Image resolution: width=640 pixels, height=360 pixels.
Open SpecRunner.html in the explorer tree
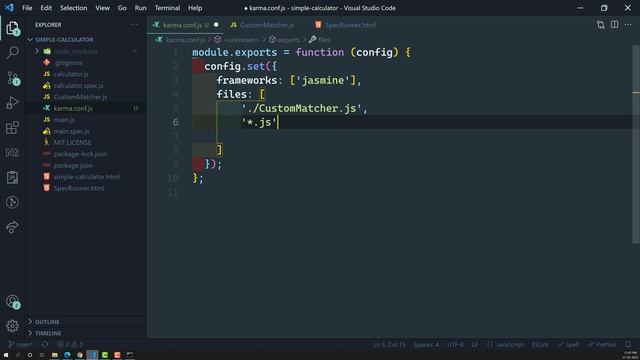tap(79, 188)
